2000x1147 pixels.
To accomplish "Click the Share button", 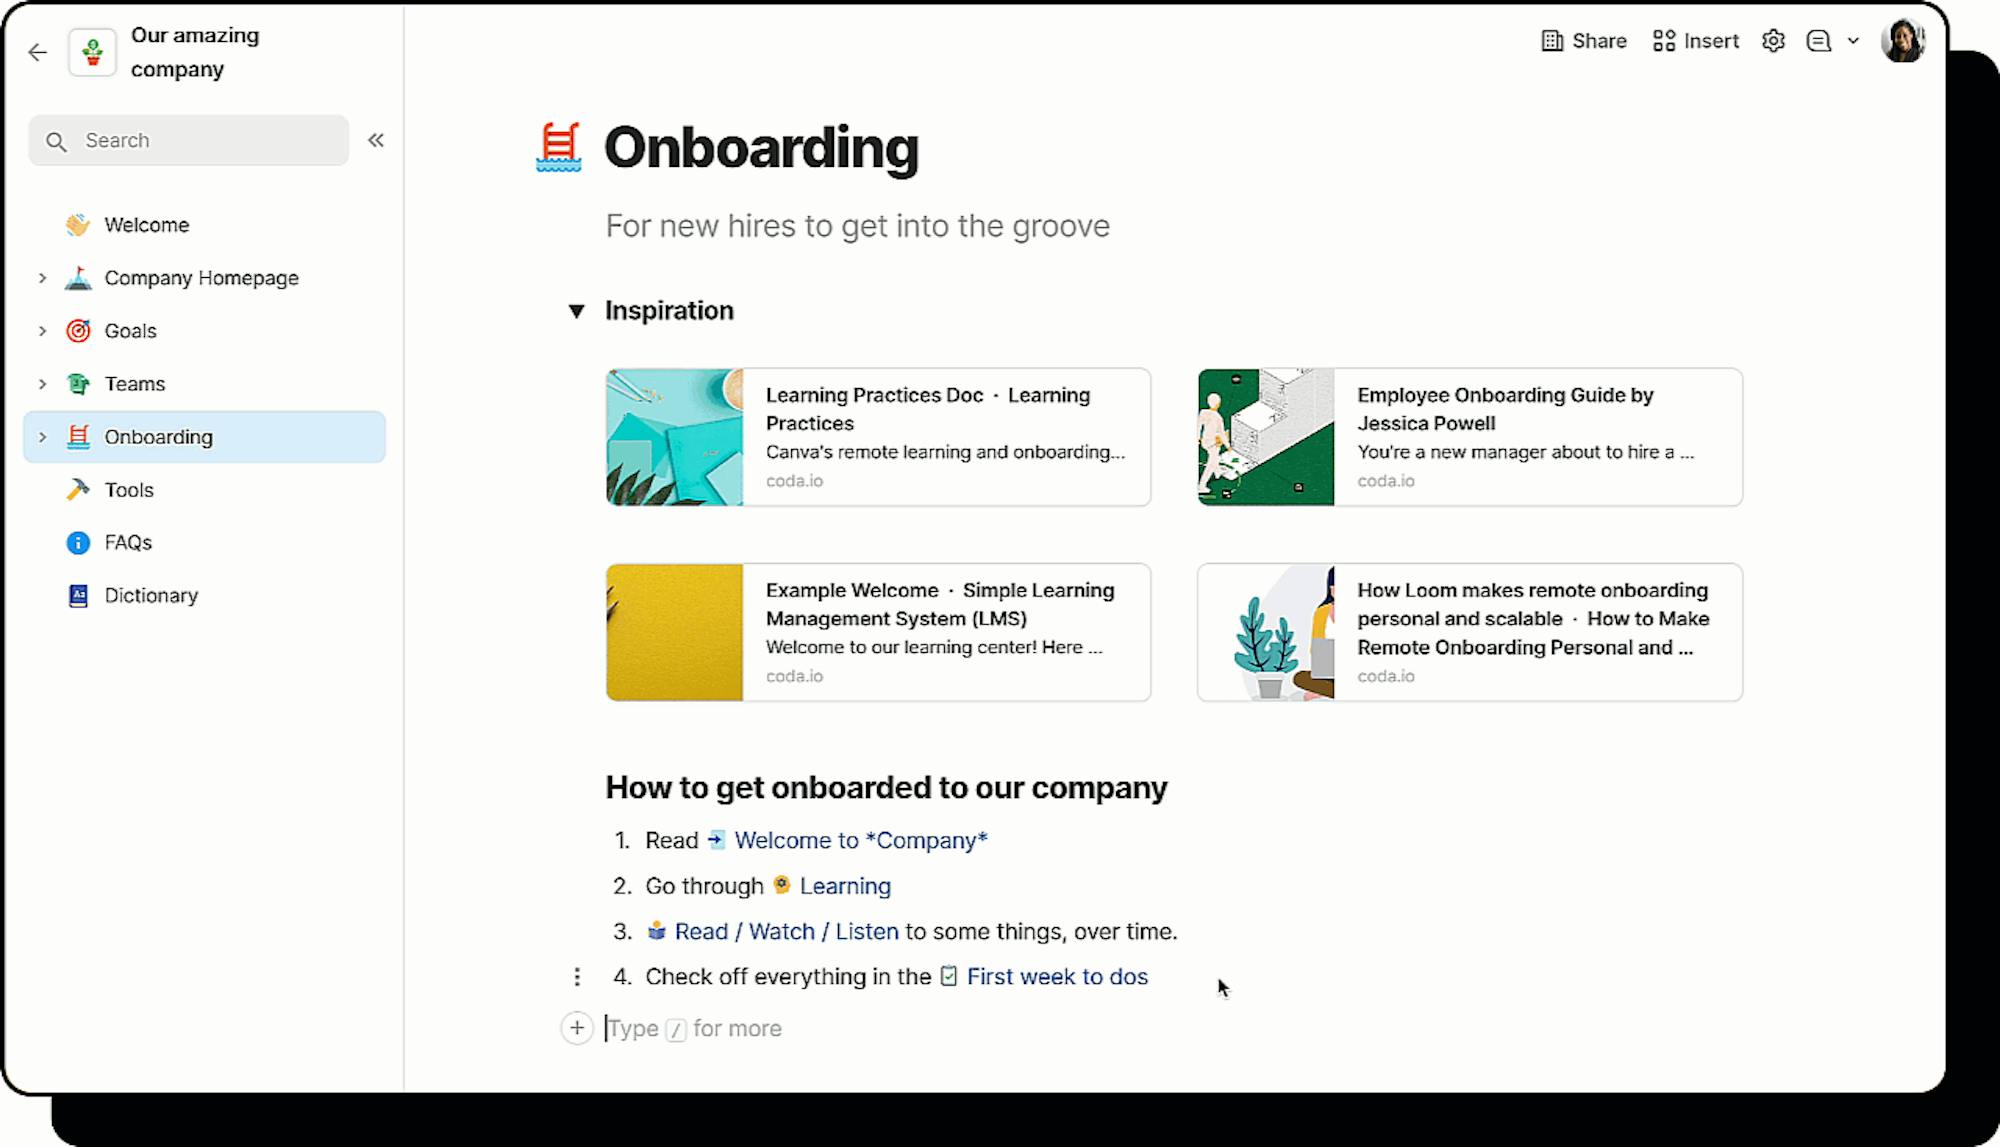I will click(x=1584, y=41).
